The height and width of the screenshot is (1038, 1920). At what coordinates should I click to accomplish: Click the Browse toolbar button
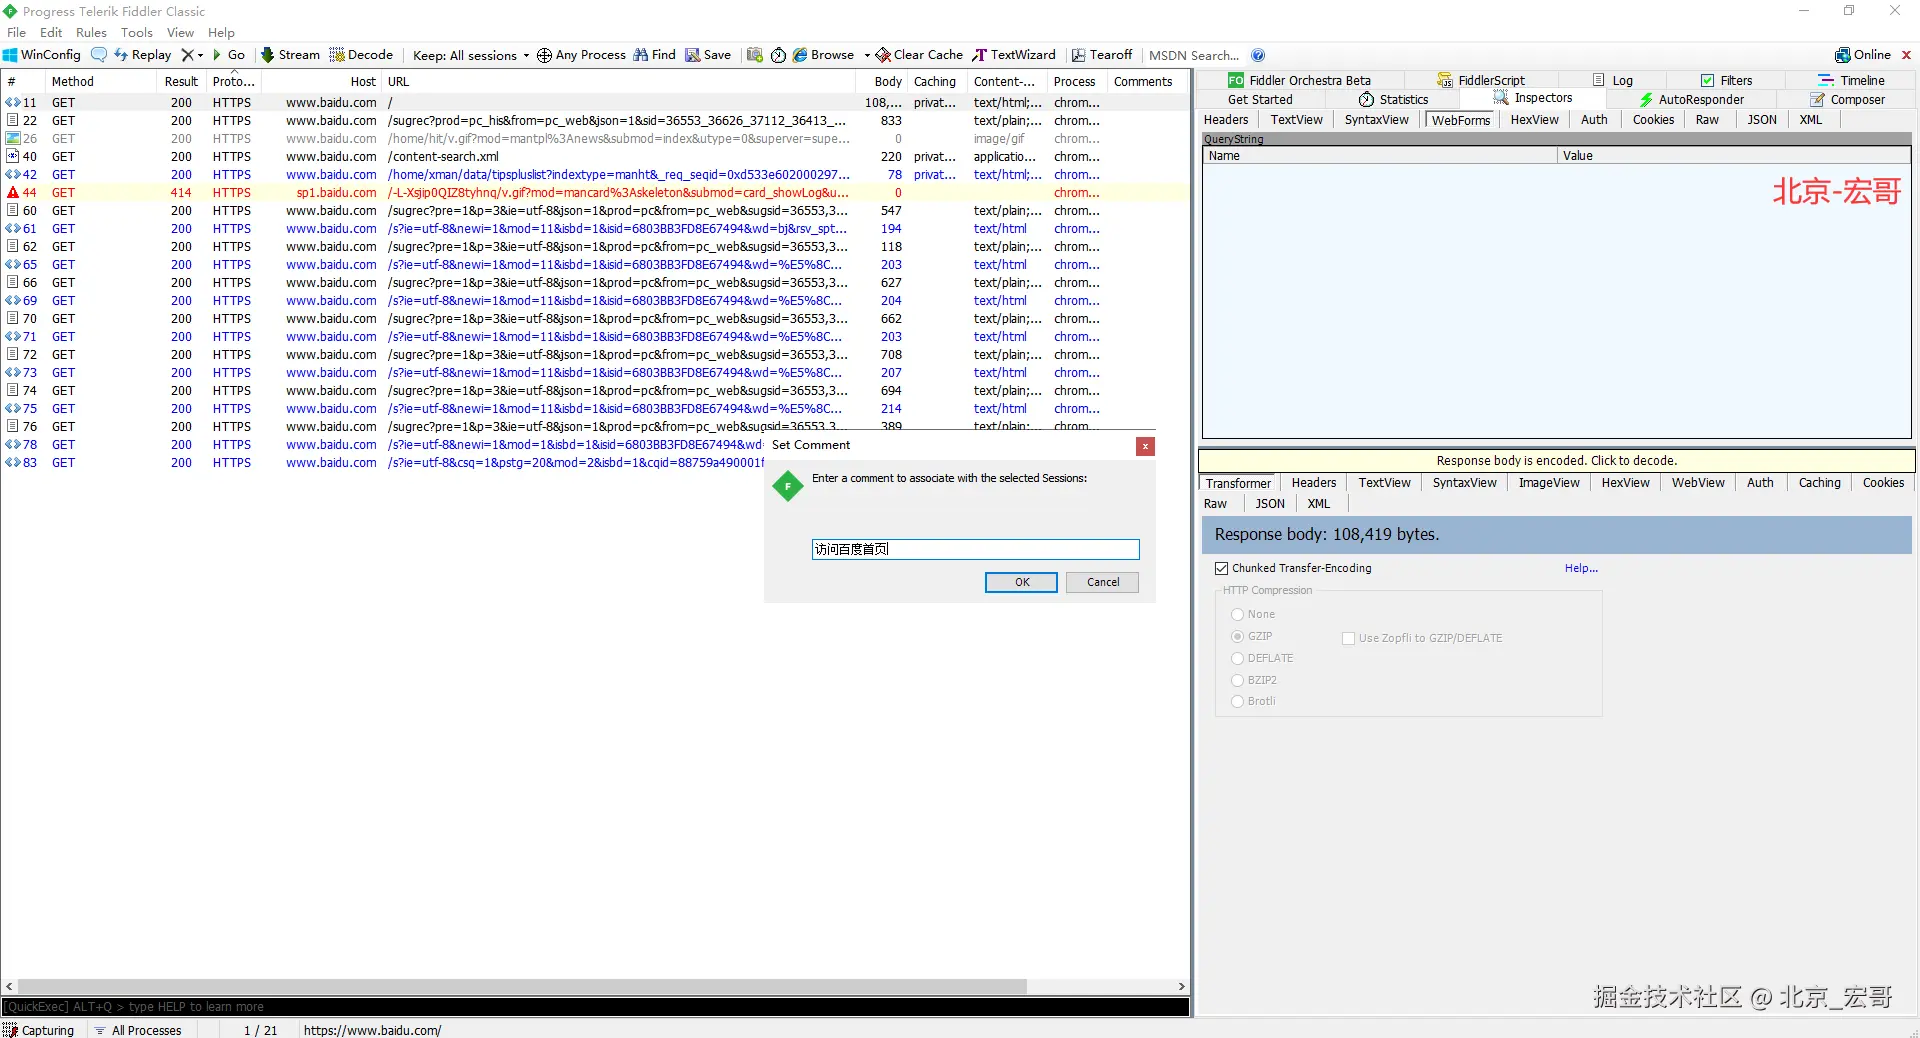(x=824, y=55)
